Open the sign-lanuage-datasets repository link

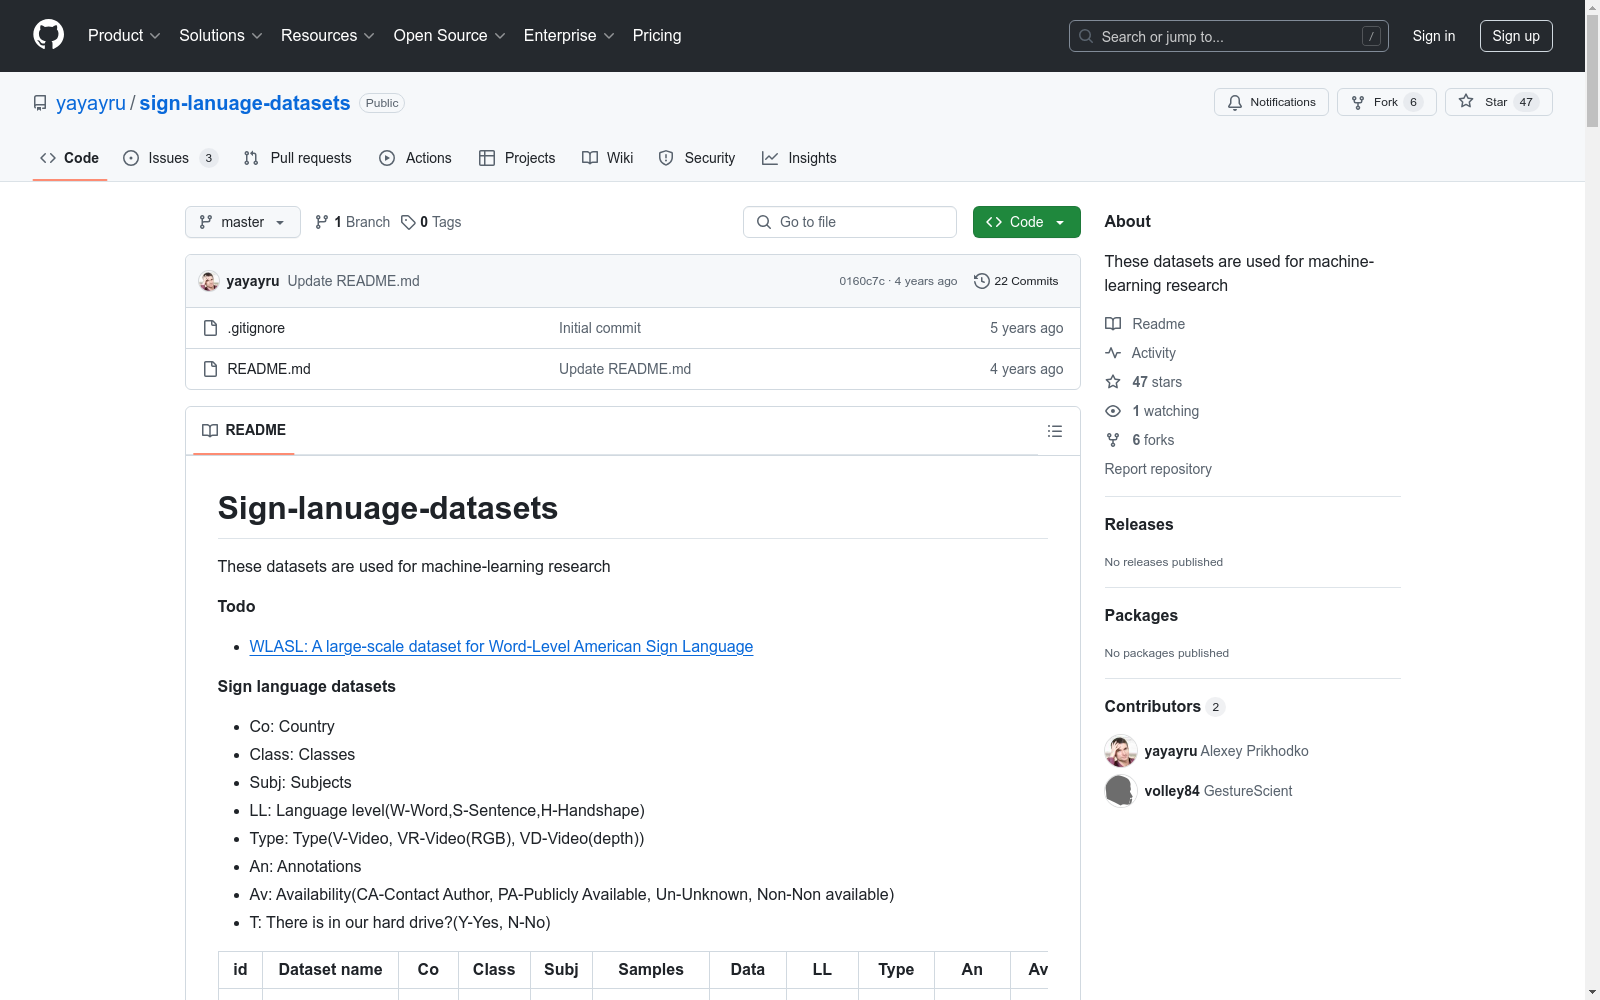coord(245,103)
